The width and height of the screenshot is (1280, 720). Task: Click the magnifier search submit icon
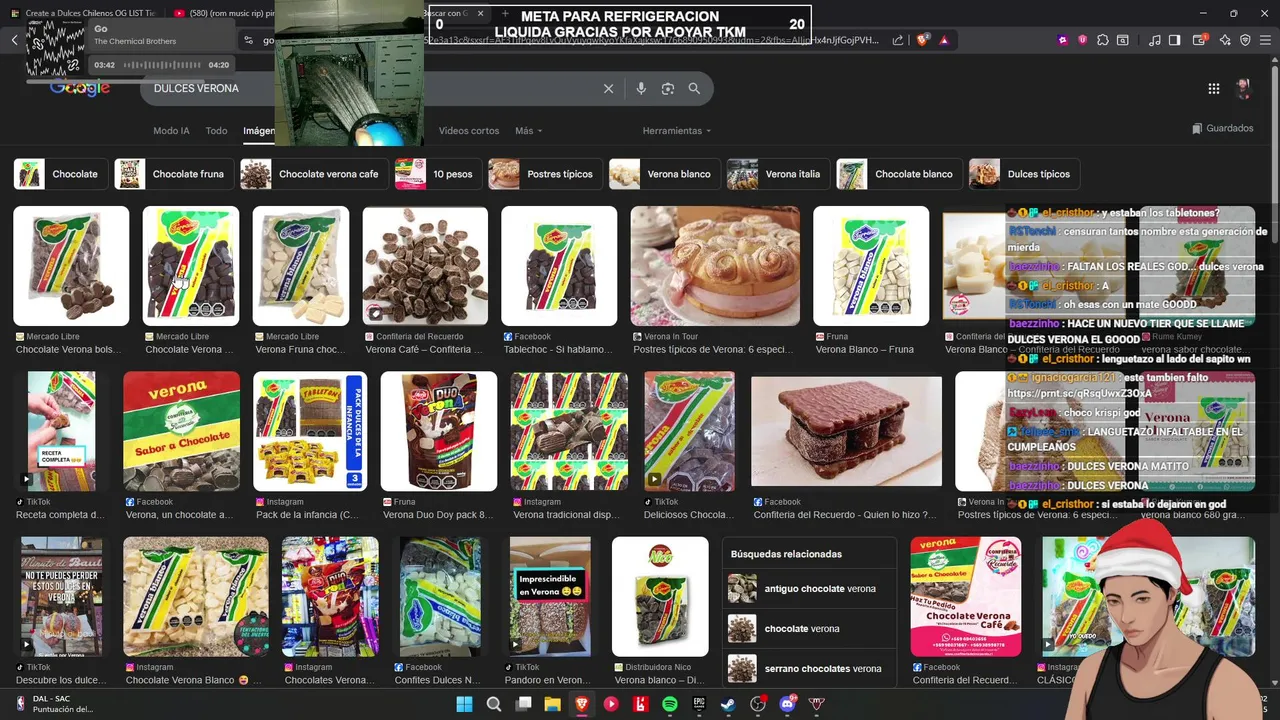[694, 89]
